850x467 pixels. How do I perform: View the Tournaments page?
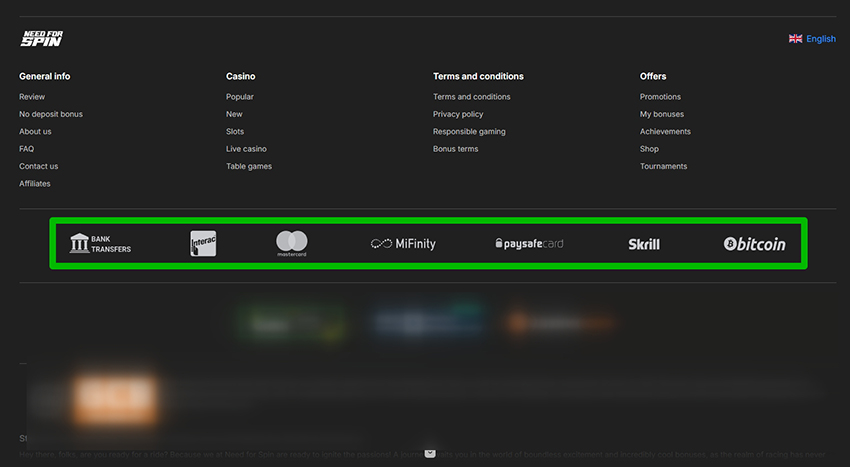(x=663, y=166)
